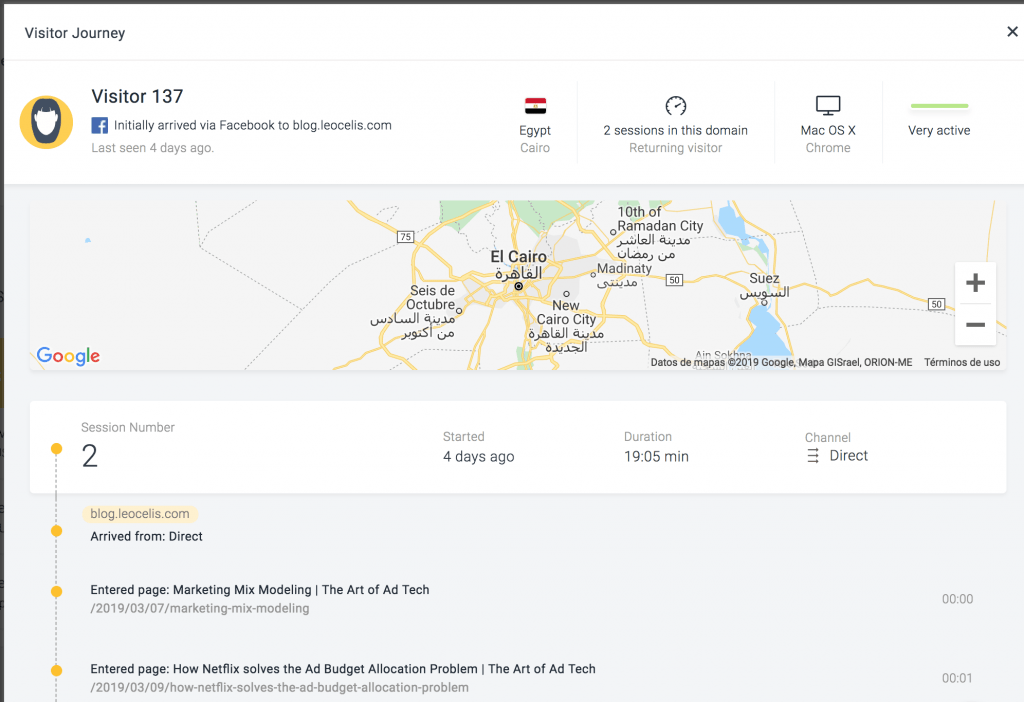Close the Visitor Journey dialog

click(1012, 31)
